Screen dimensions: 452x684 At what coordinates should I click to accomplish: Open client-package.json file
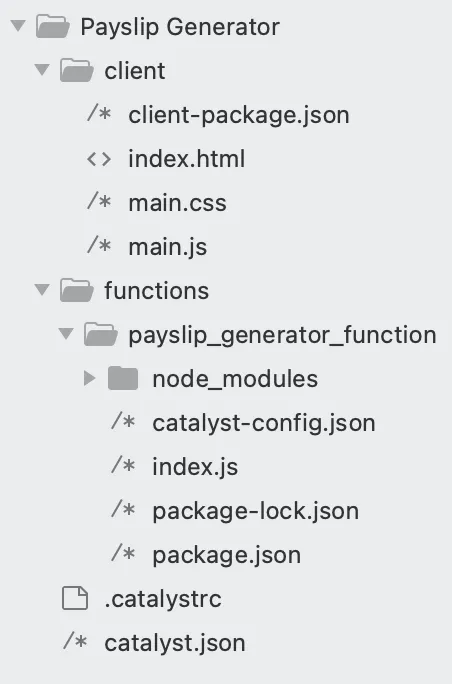tap(239, 115)
